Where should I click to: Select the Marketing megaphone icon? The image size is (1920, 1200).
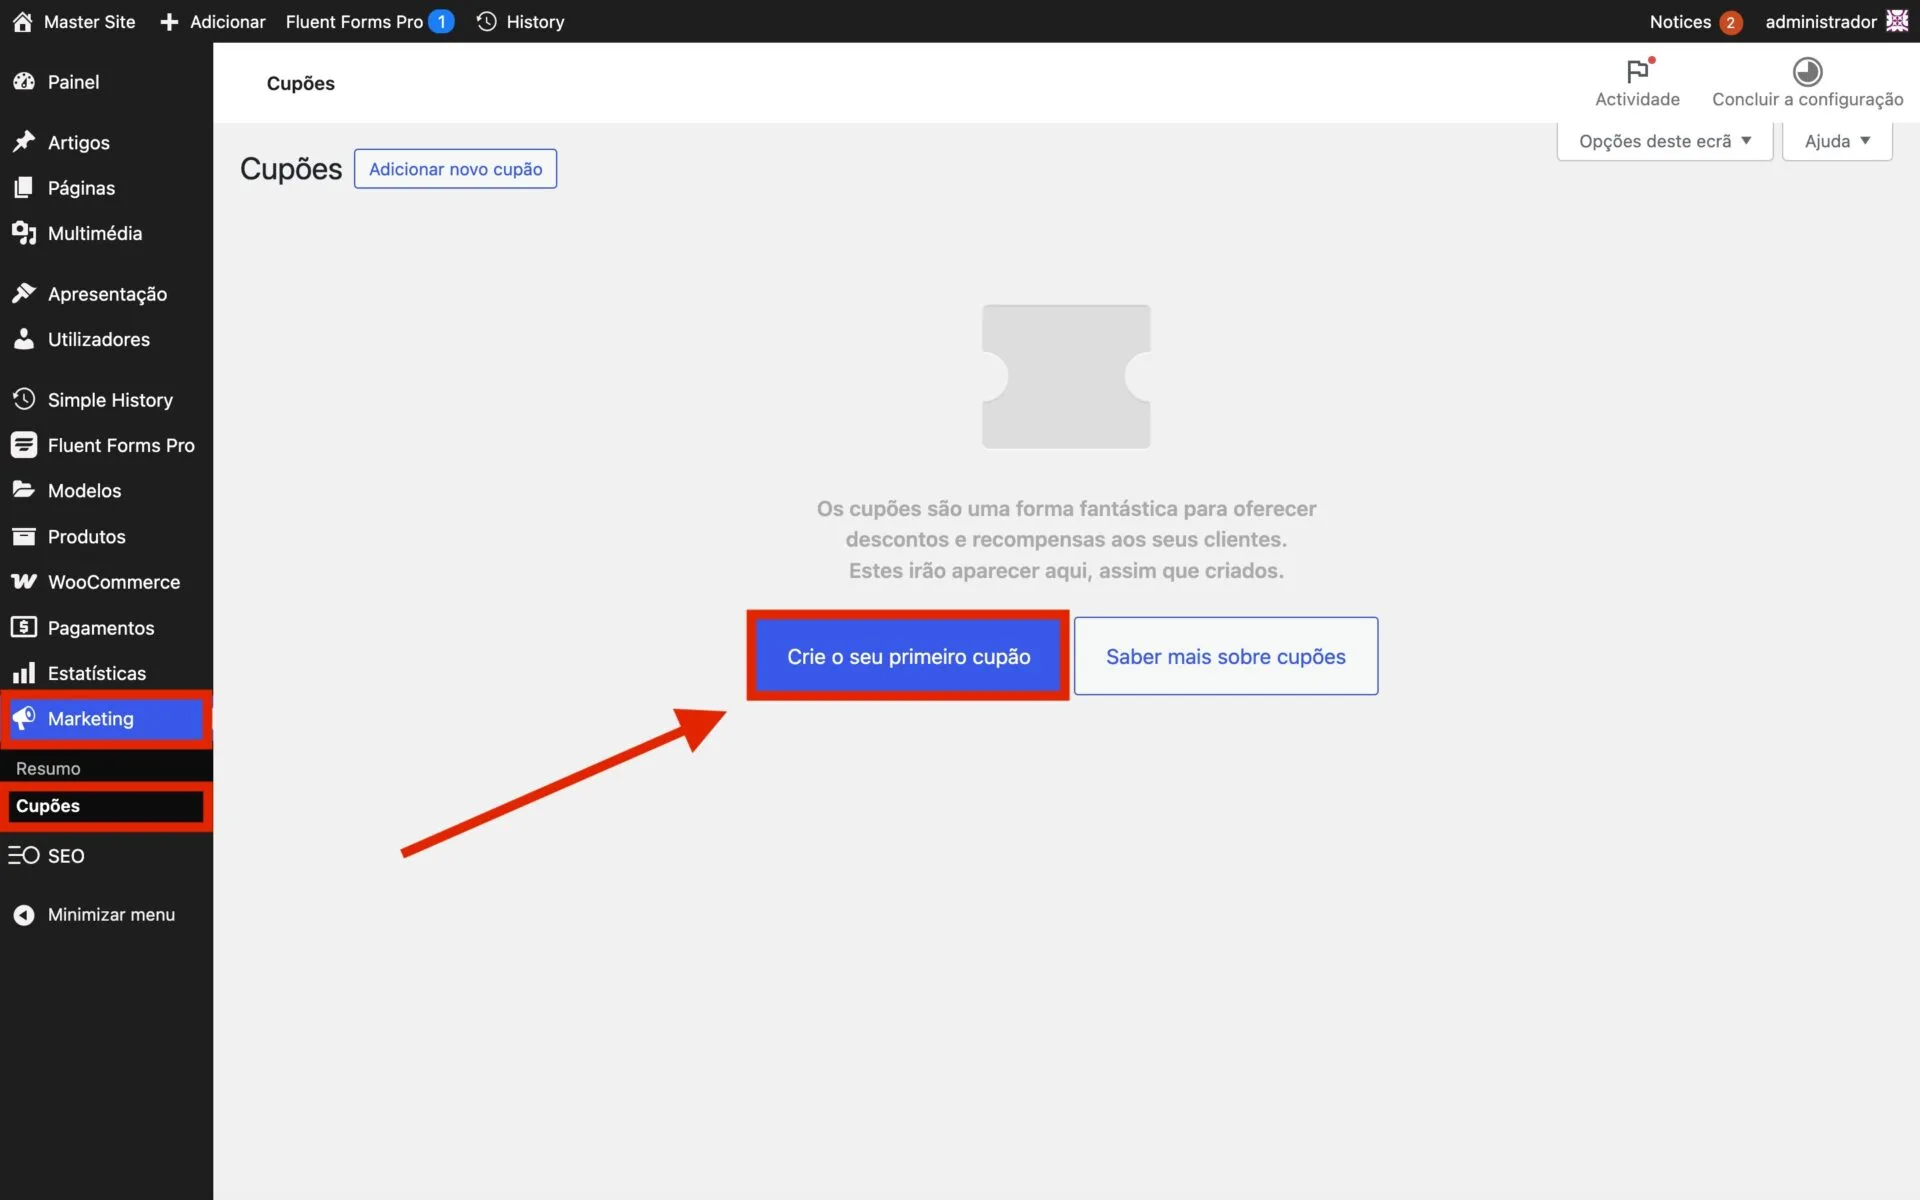tap(24, 718)
